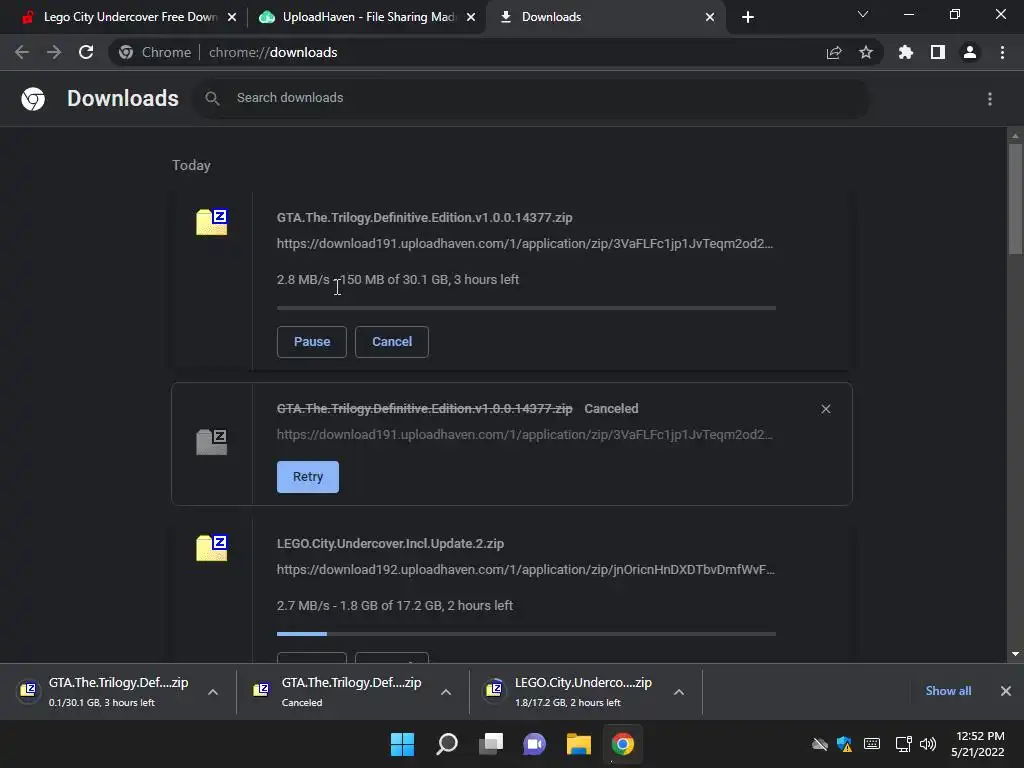Select text "150 MB of 30.1 GB, 3 hours left"
This screenshot has height=768, width=1024.
429,280
